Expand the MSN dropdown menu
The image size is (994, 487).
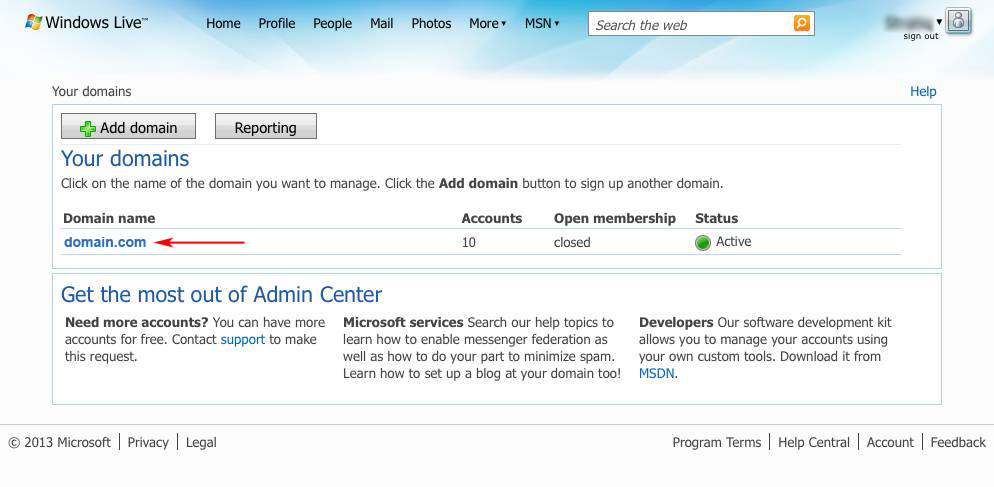(x=542, y=23)
